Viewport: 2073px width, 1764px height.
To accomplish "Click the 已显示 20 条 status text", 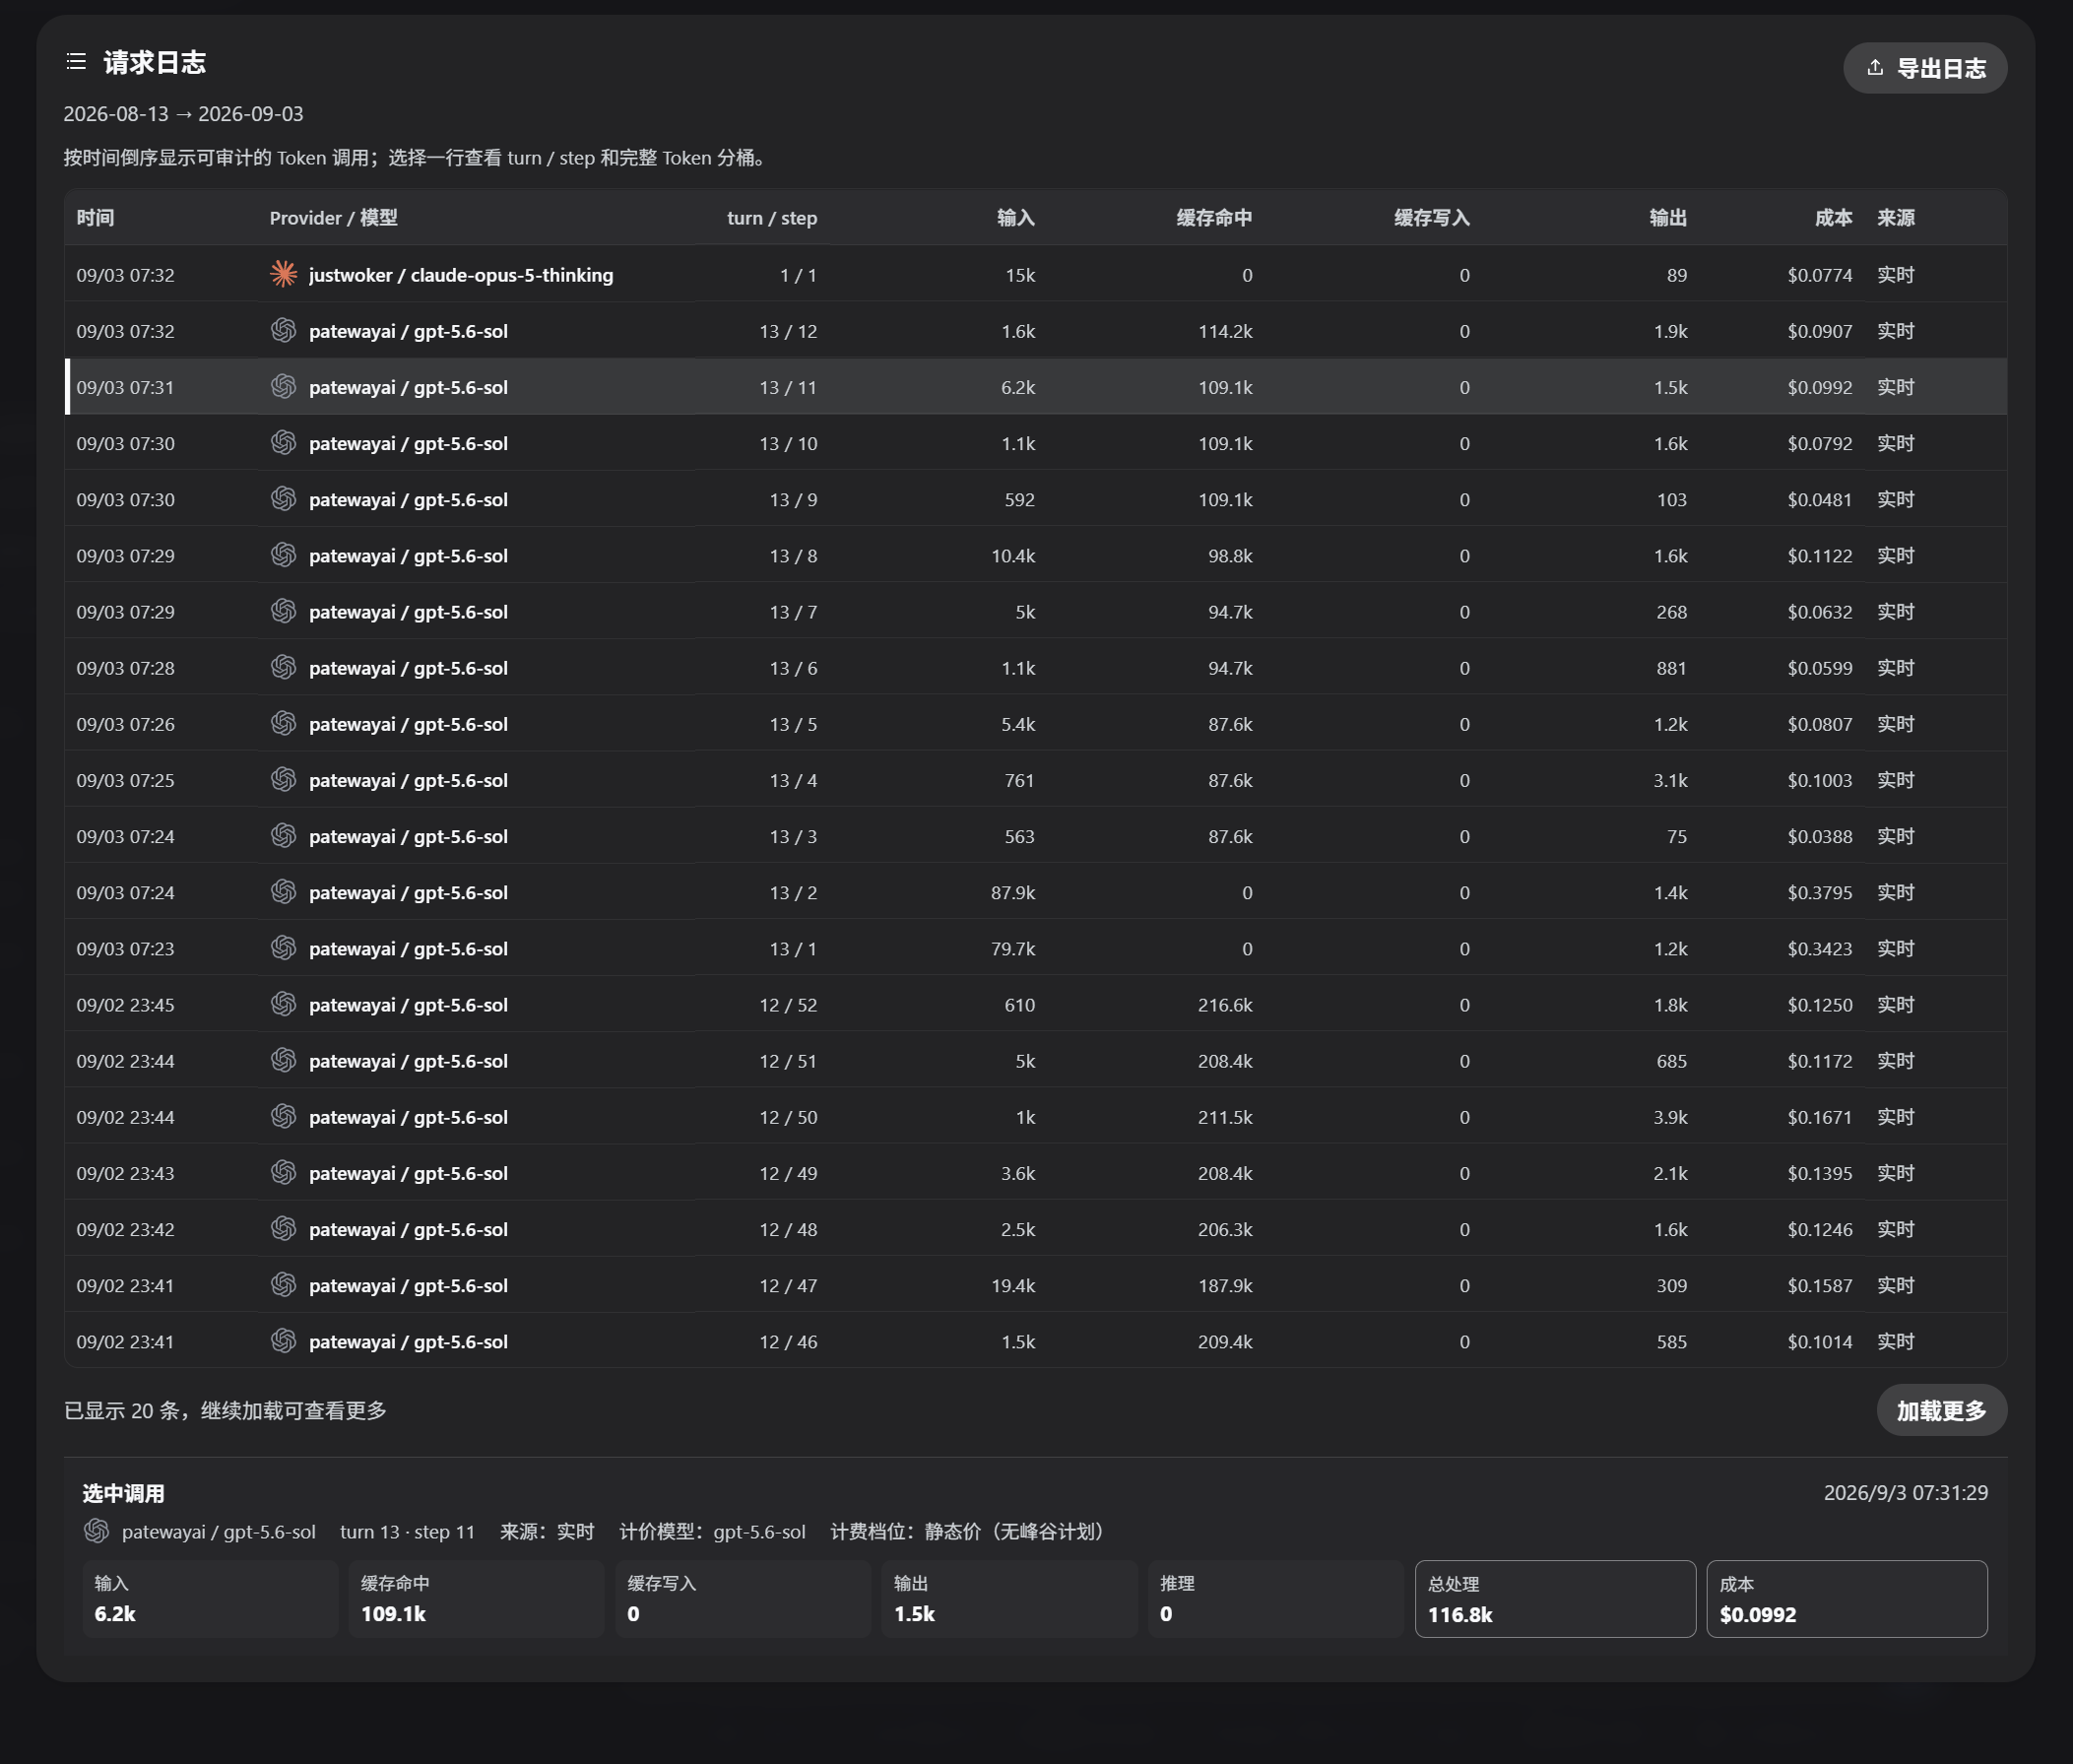I will 225,1410.
